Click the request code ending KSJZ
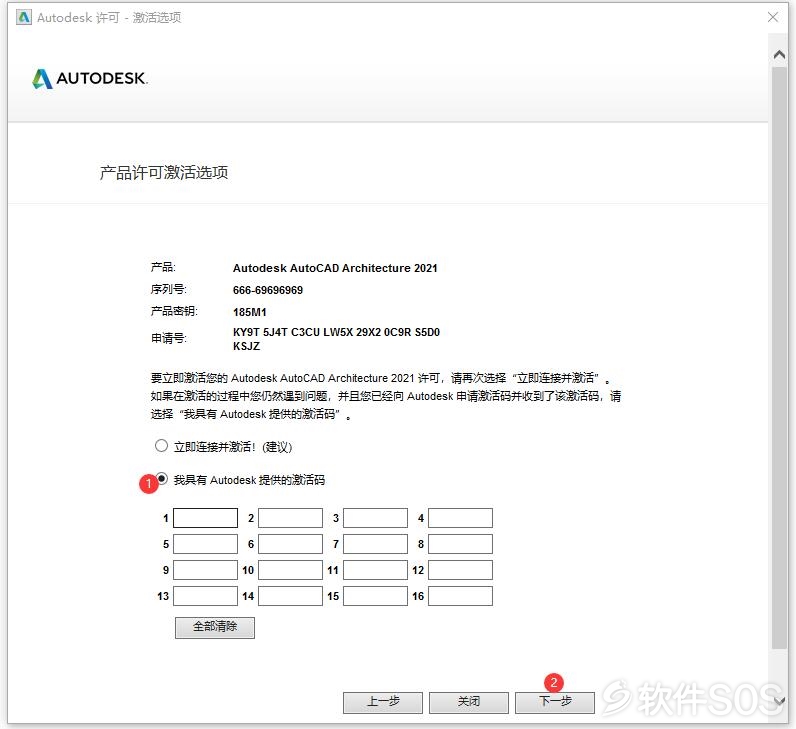The width and height of the screenshot is (796, 729). pos(246,346)
